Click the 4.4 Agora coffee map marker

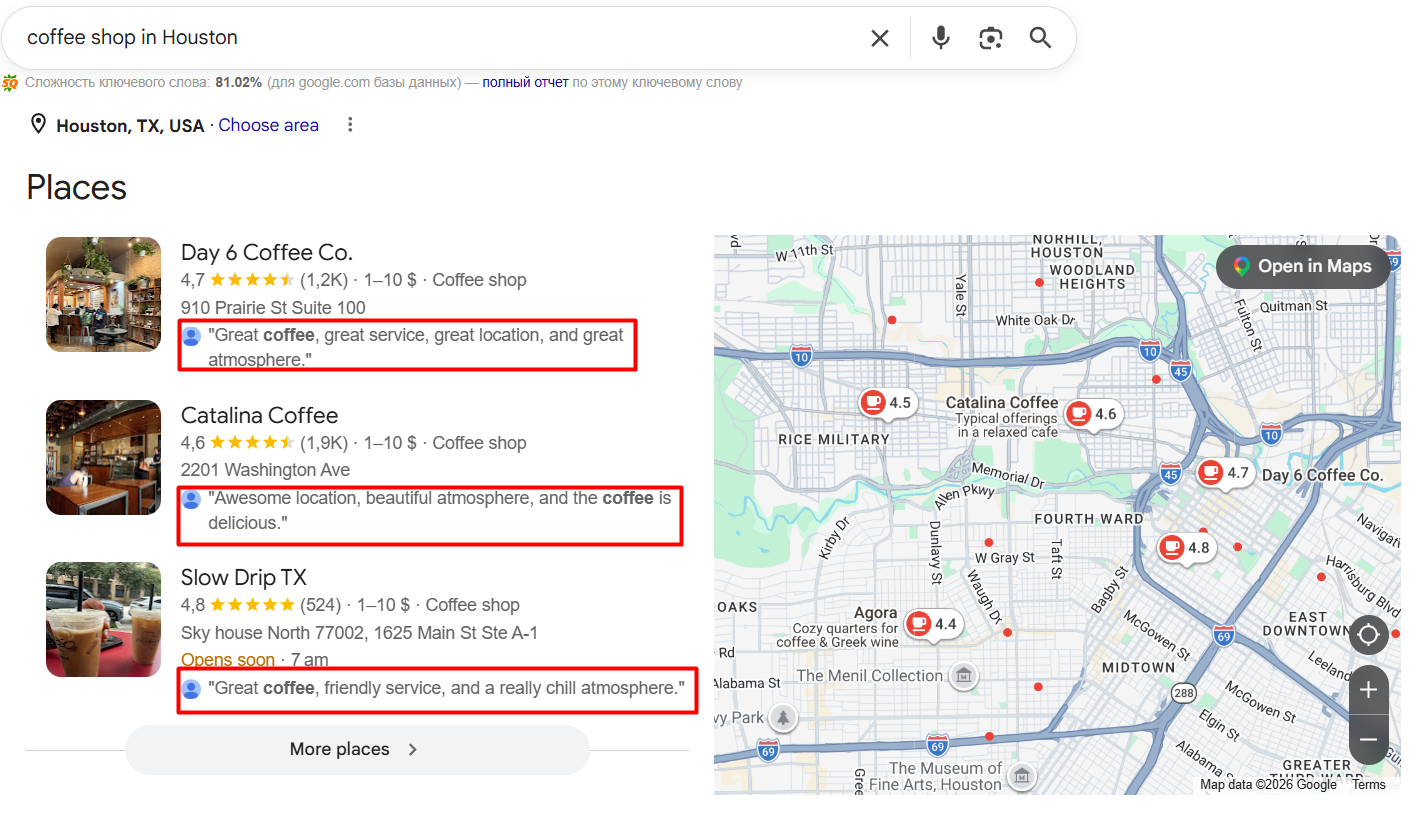click(932, 624)
